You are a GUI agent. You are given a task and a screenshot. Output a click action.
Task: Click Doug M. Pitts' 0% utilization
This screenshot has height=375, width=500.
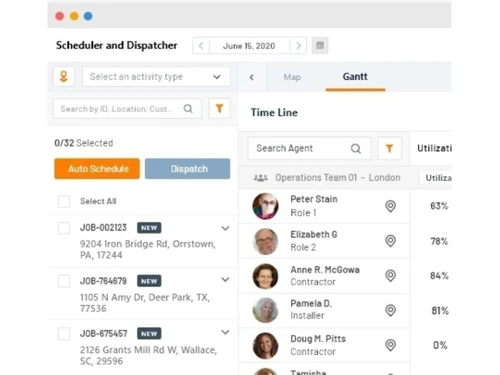click(440, 345)
